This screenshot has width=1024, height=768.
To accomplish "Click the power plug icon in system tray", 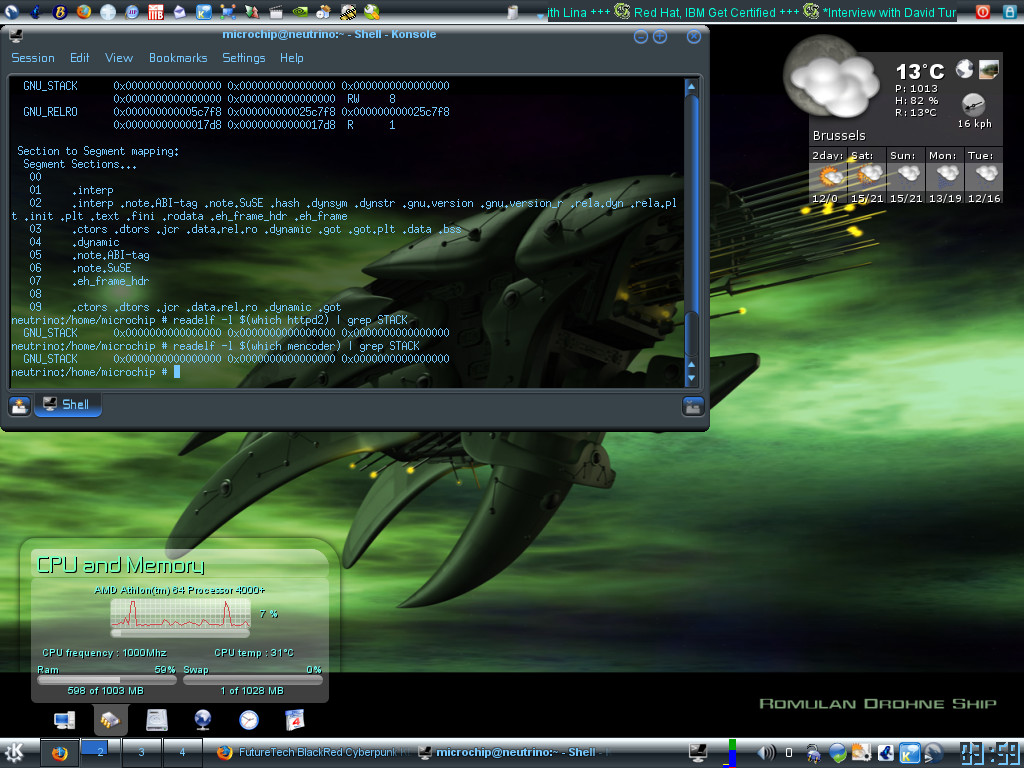I will click(x=814, y=754).
